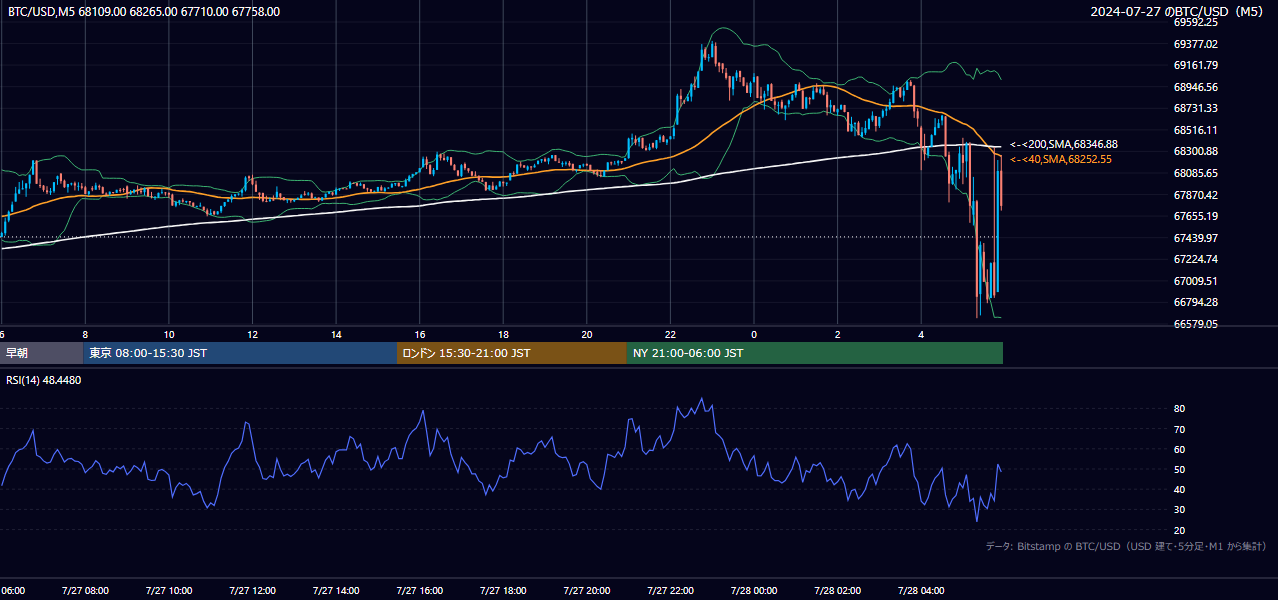Click the RSI axis value 50
The width and height of the screenshot is (1278, 600).
point(1179,469)
